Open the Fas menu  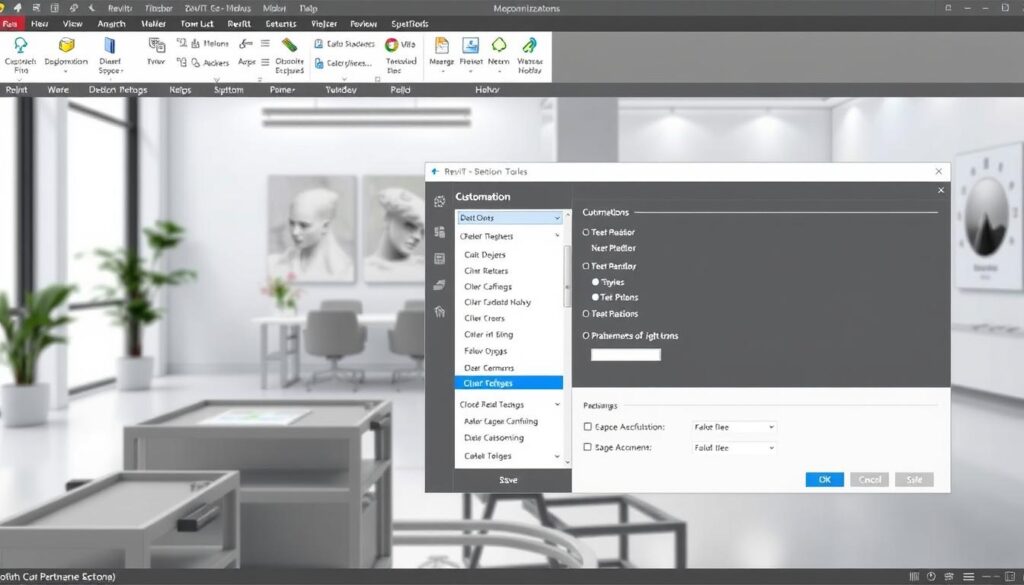[11, 24]
